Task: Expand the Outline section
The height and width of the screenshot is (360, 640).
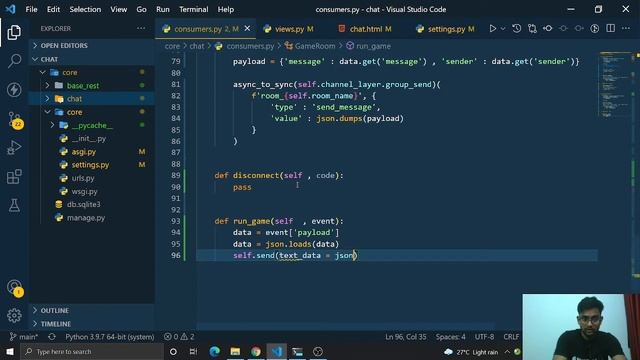Action: [x=91, y=310]
